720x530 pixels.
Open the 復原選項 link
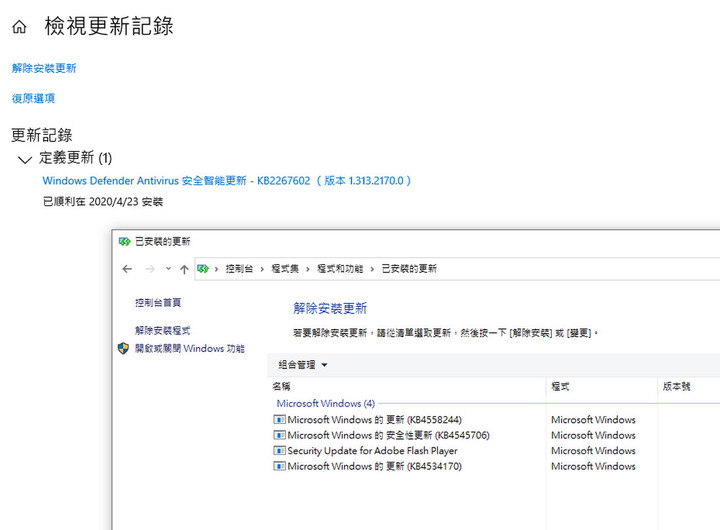33,98
